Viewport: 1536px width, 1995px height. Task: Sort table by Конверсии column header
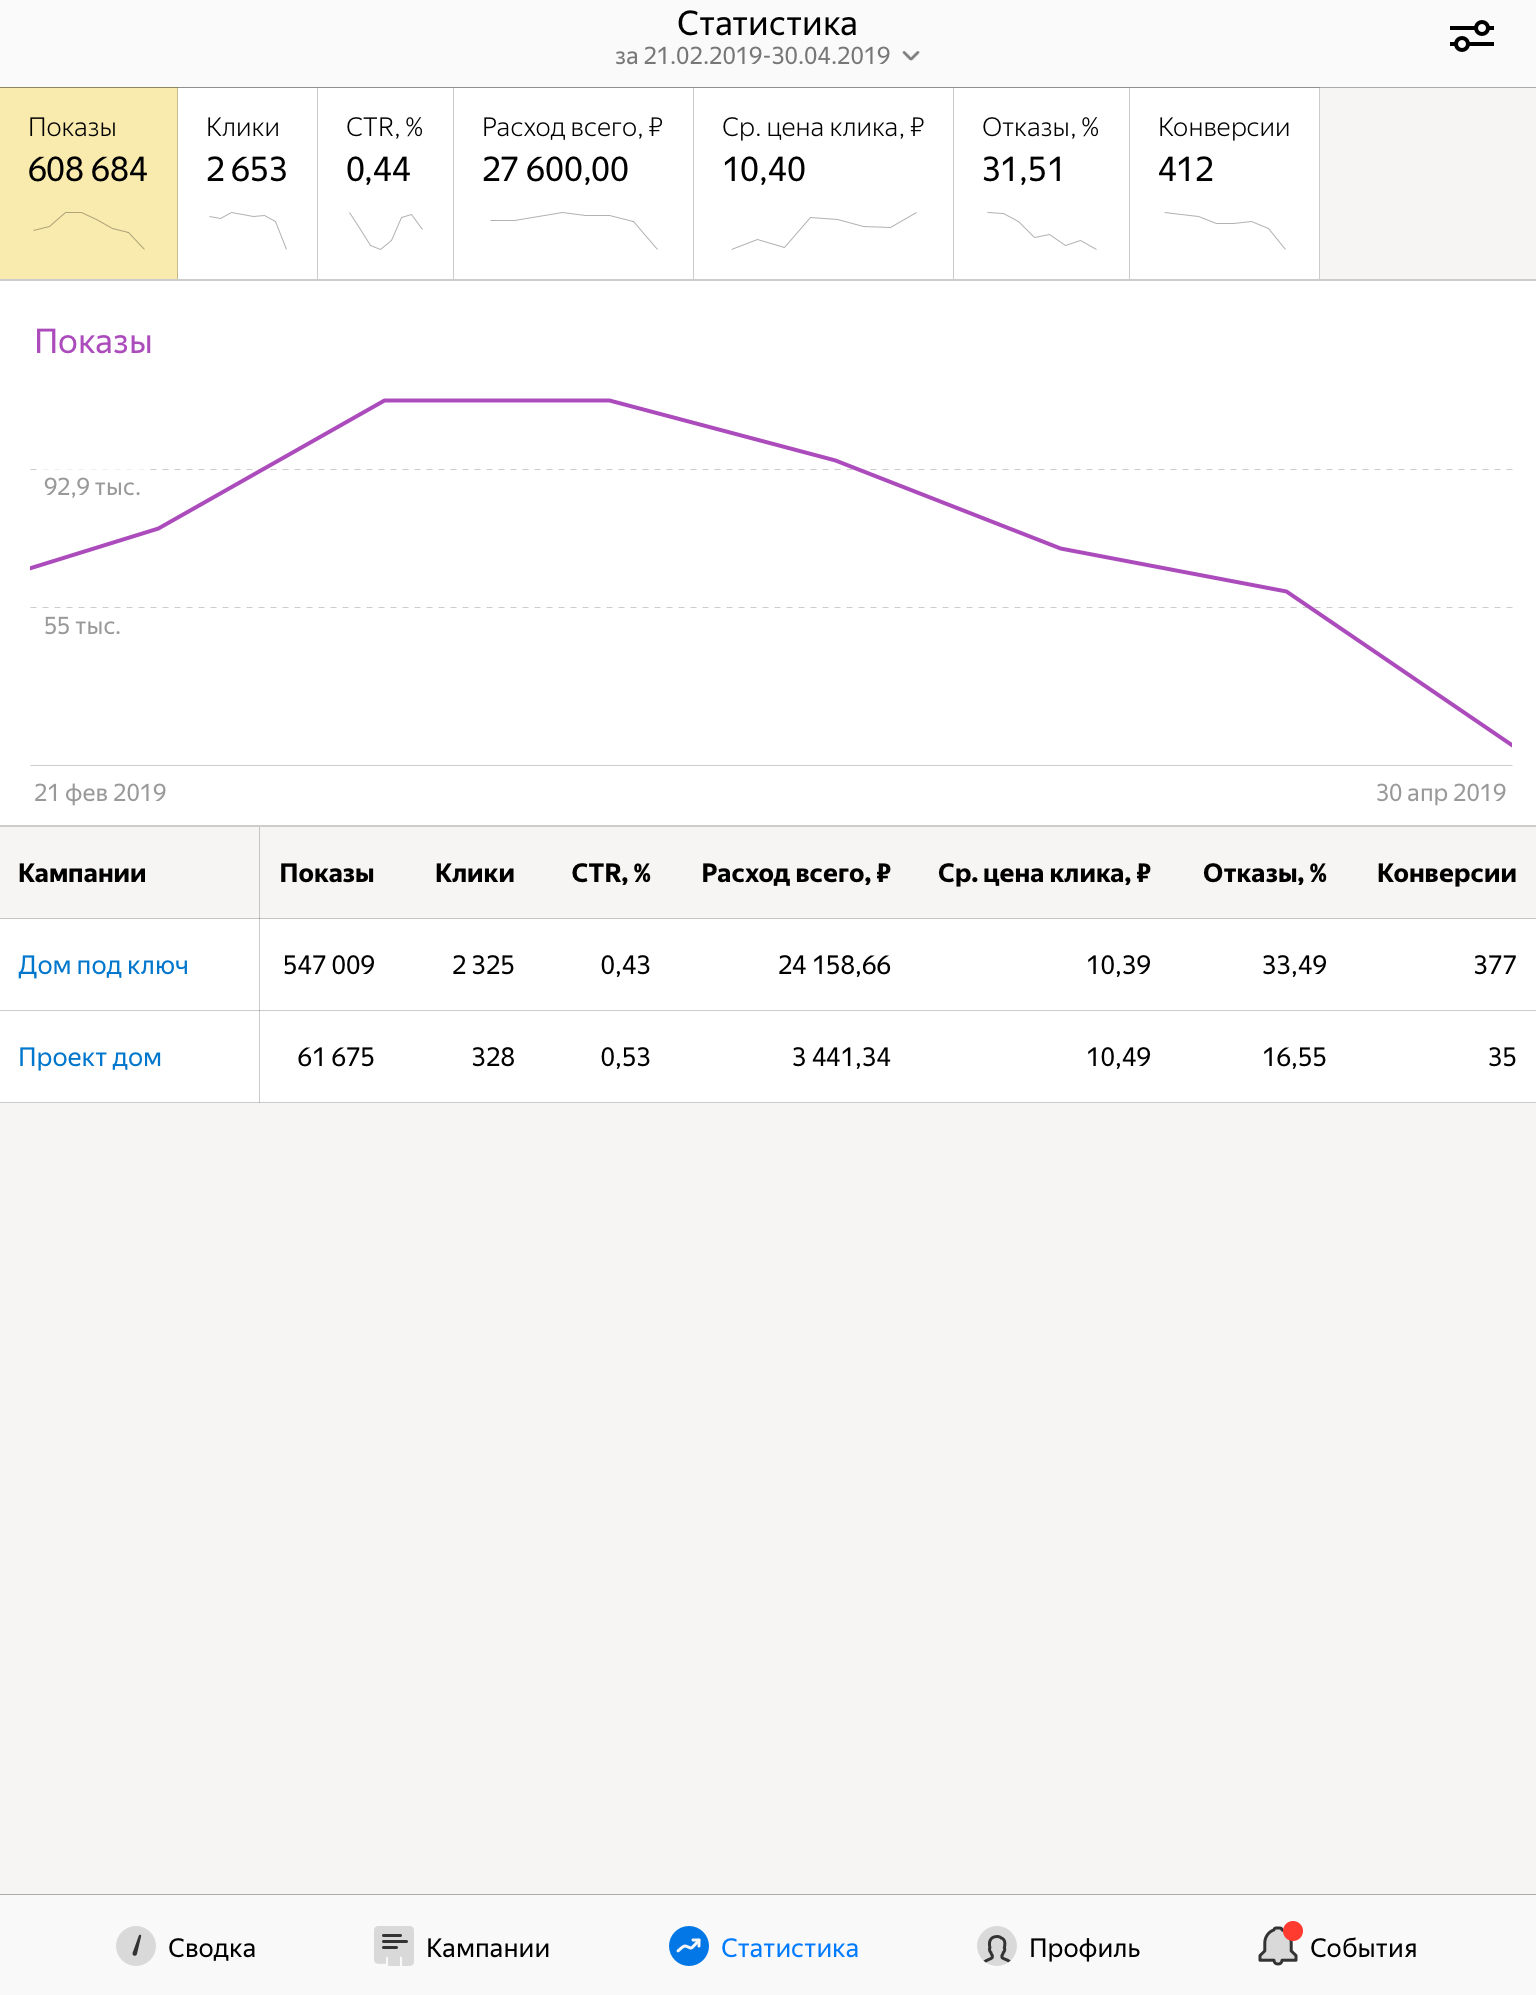point(1446,873)
